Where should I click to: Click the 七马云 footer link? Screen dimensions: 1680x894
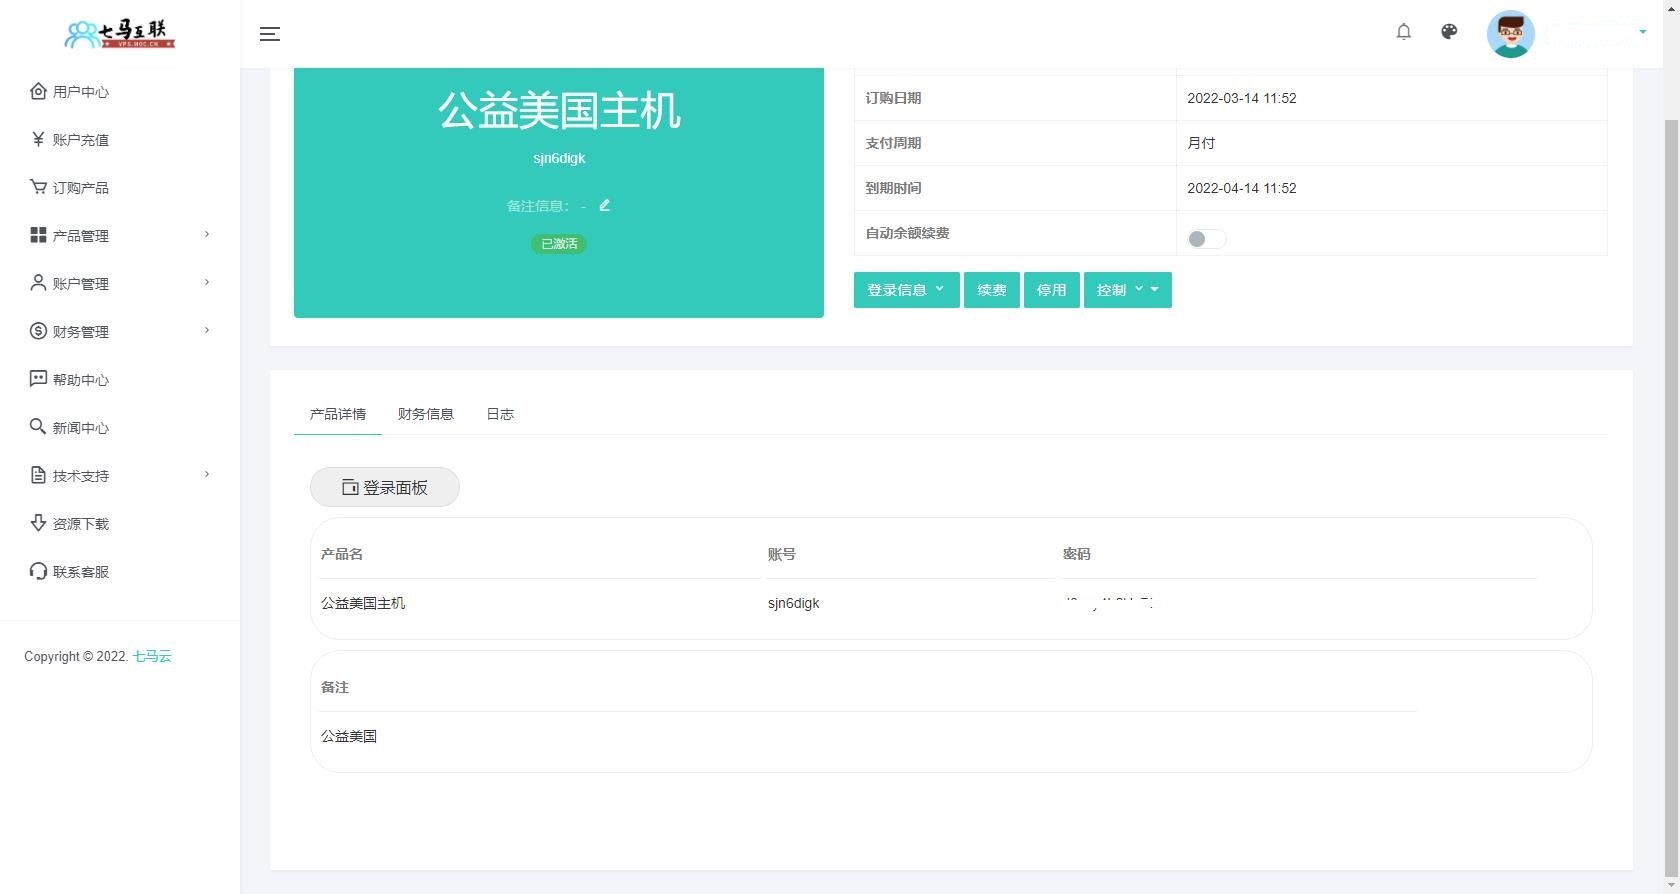point(152,656)
